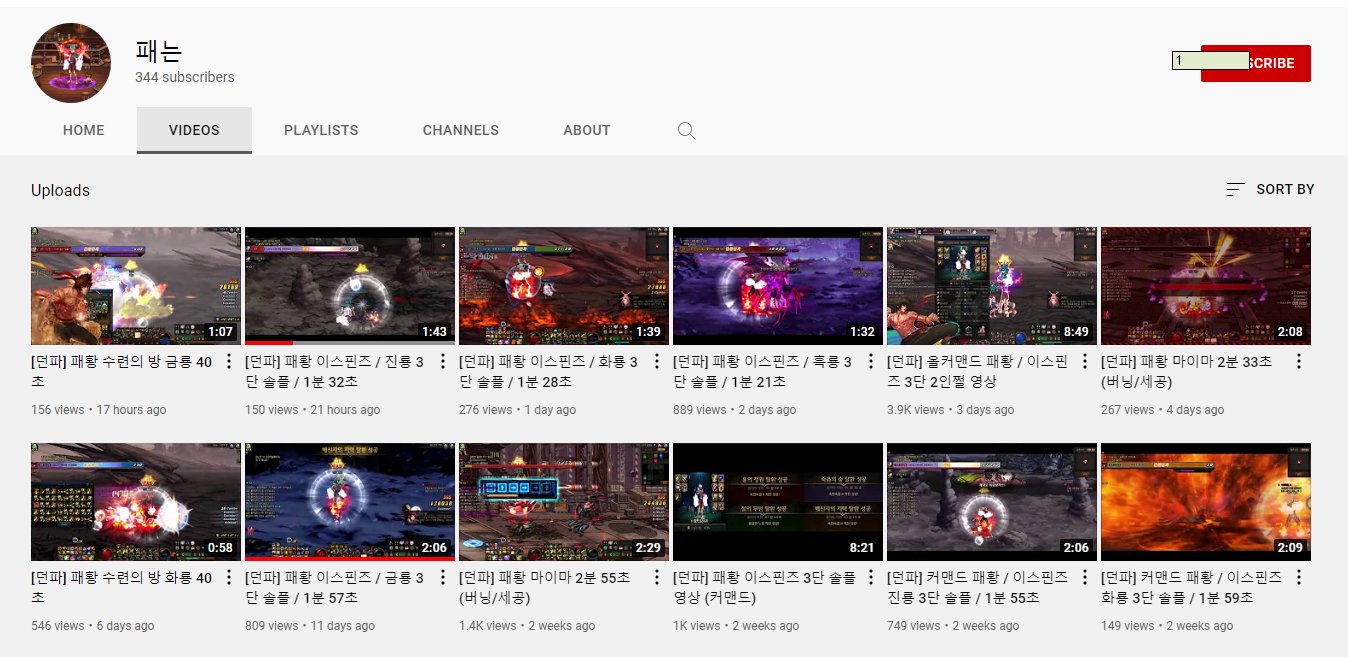
Task: Click the 156 views • 17 hours ago text
Action: [99, 410]
